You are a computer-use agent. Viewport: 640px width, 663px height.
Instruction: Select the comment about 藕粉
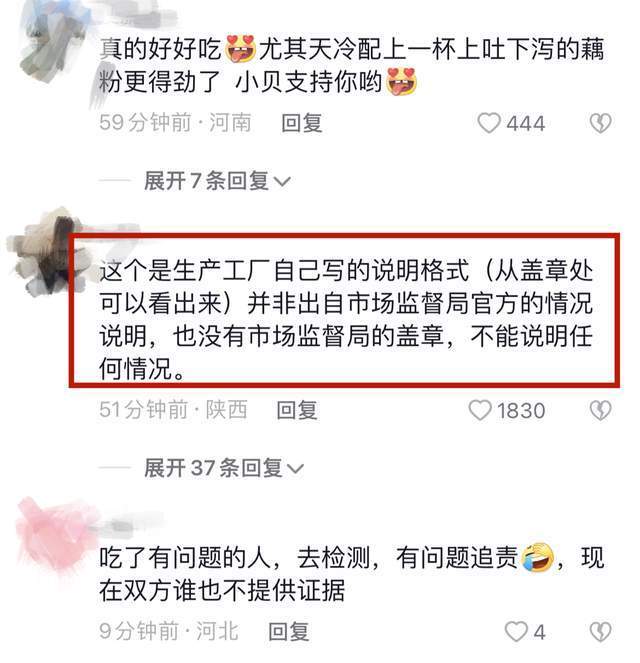pos(352,65)
